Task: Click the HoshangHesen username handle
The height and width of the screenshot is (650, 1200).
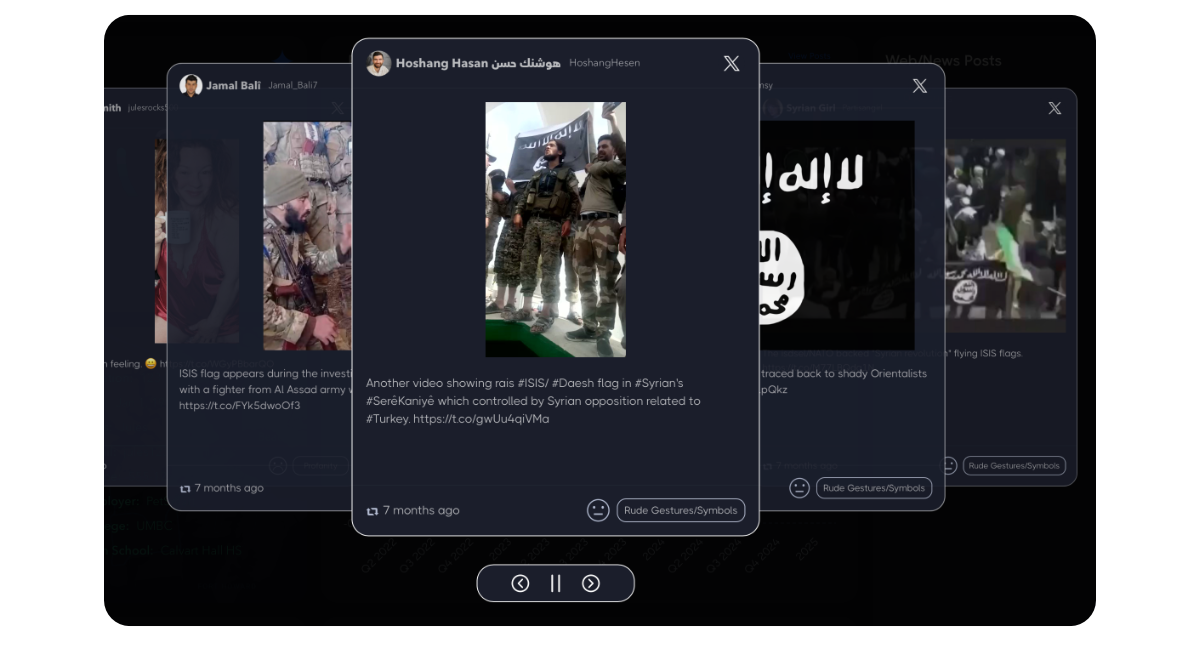Action: pos(604,63)
